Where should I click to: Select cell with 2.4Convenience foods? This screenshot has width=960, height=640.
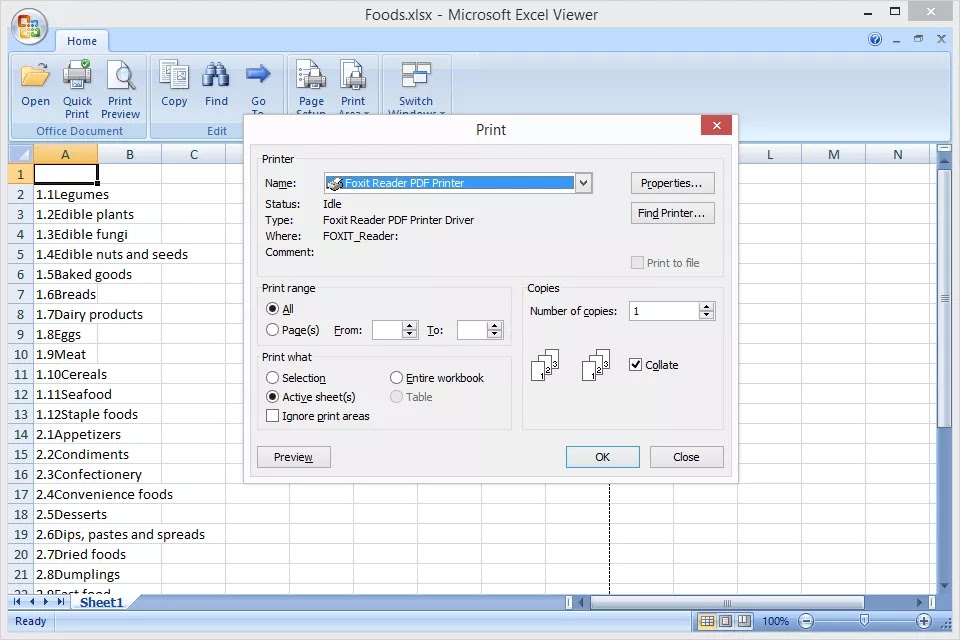66,494
